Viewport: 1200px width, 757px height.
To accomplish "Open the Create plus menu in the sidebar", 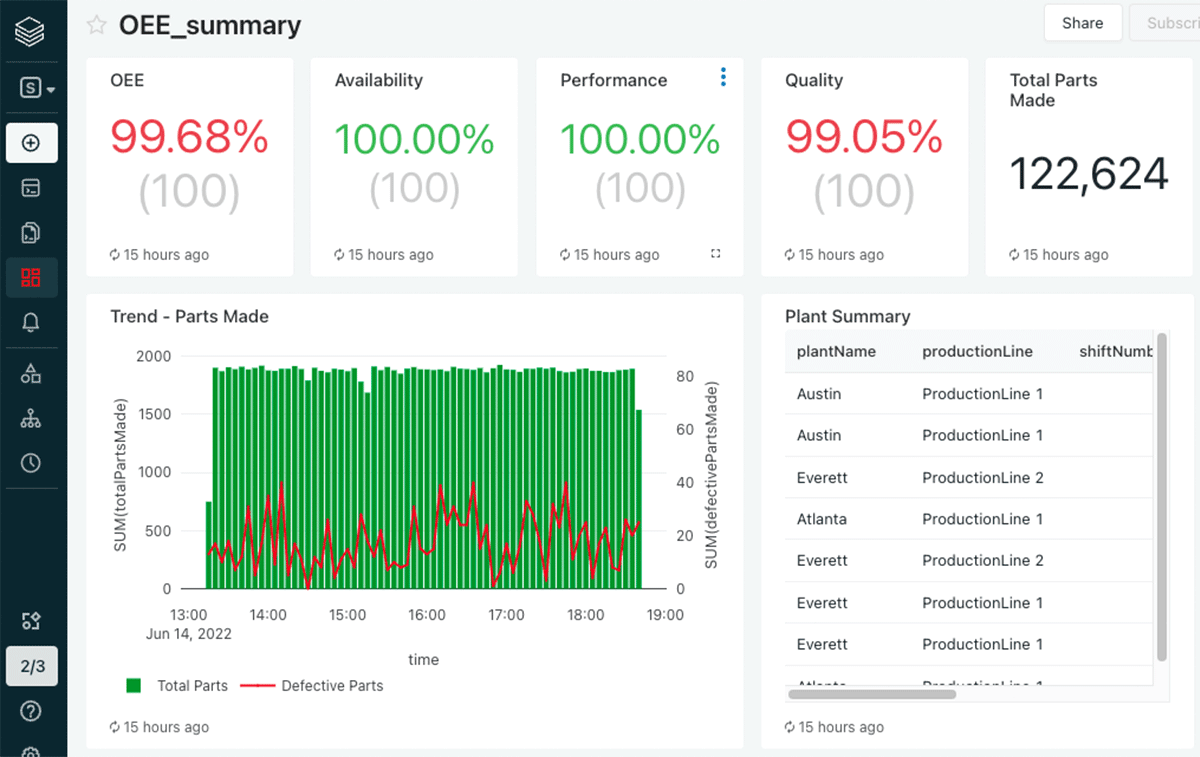I will pos(31,143).
